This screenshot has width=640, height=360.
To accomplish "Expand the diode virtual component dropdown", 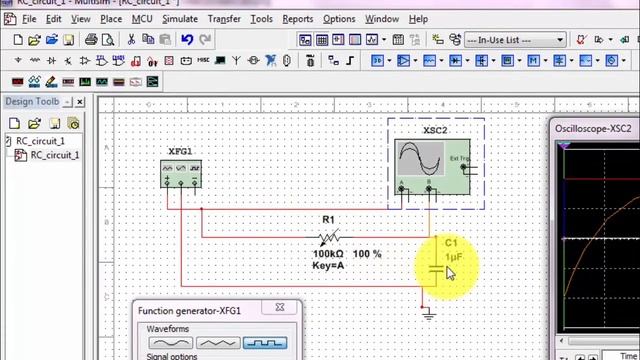I will click(468, 61).
